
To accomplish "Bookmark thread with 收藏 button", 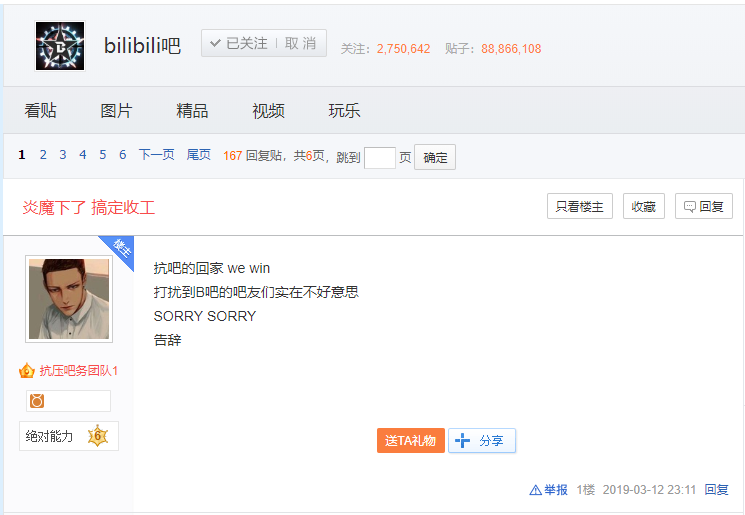I will coord(643,206).
